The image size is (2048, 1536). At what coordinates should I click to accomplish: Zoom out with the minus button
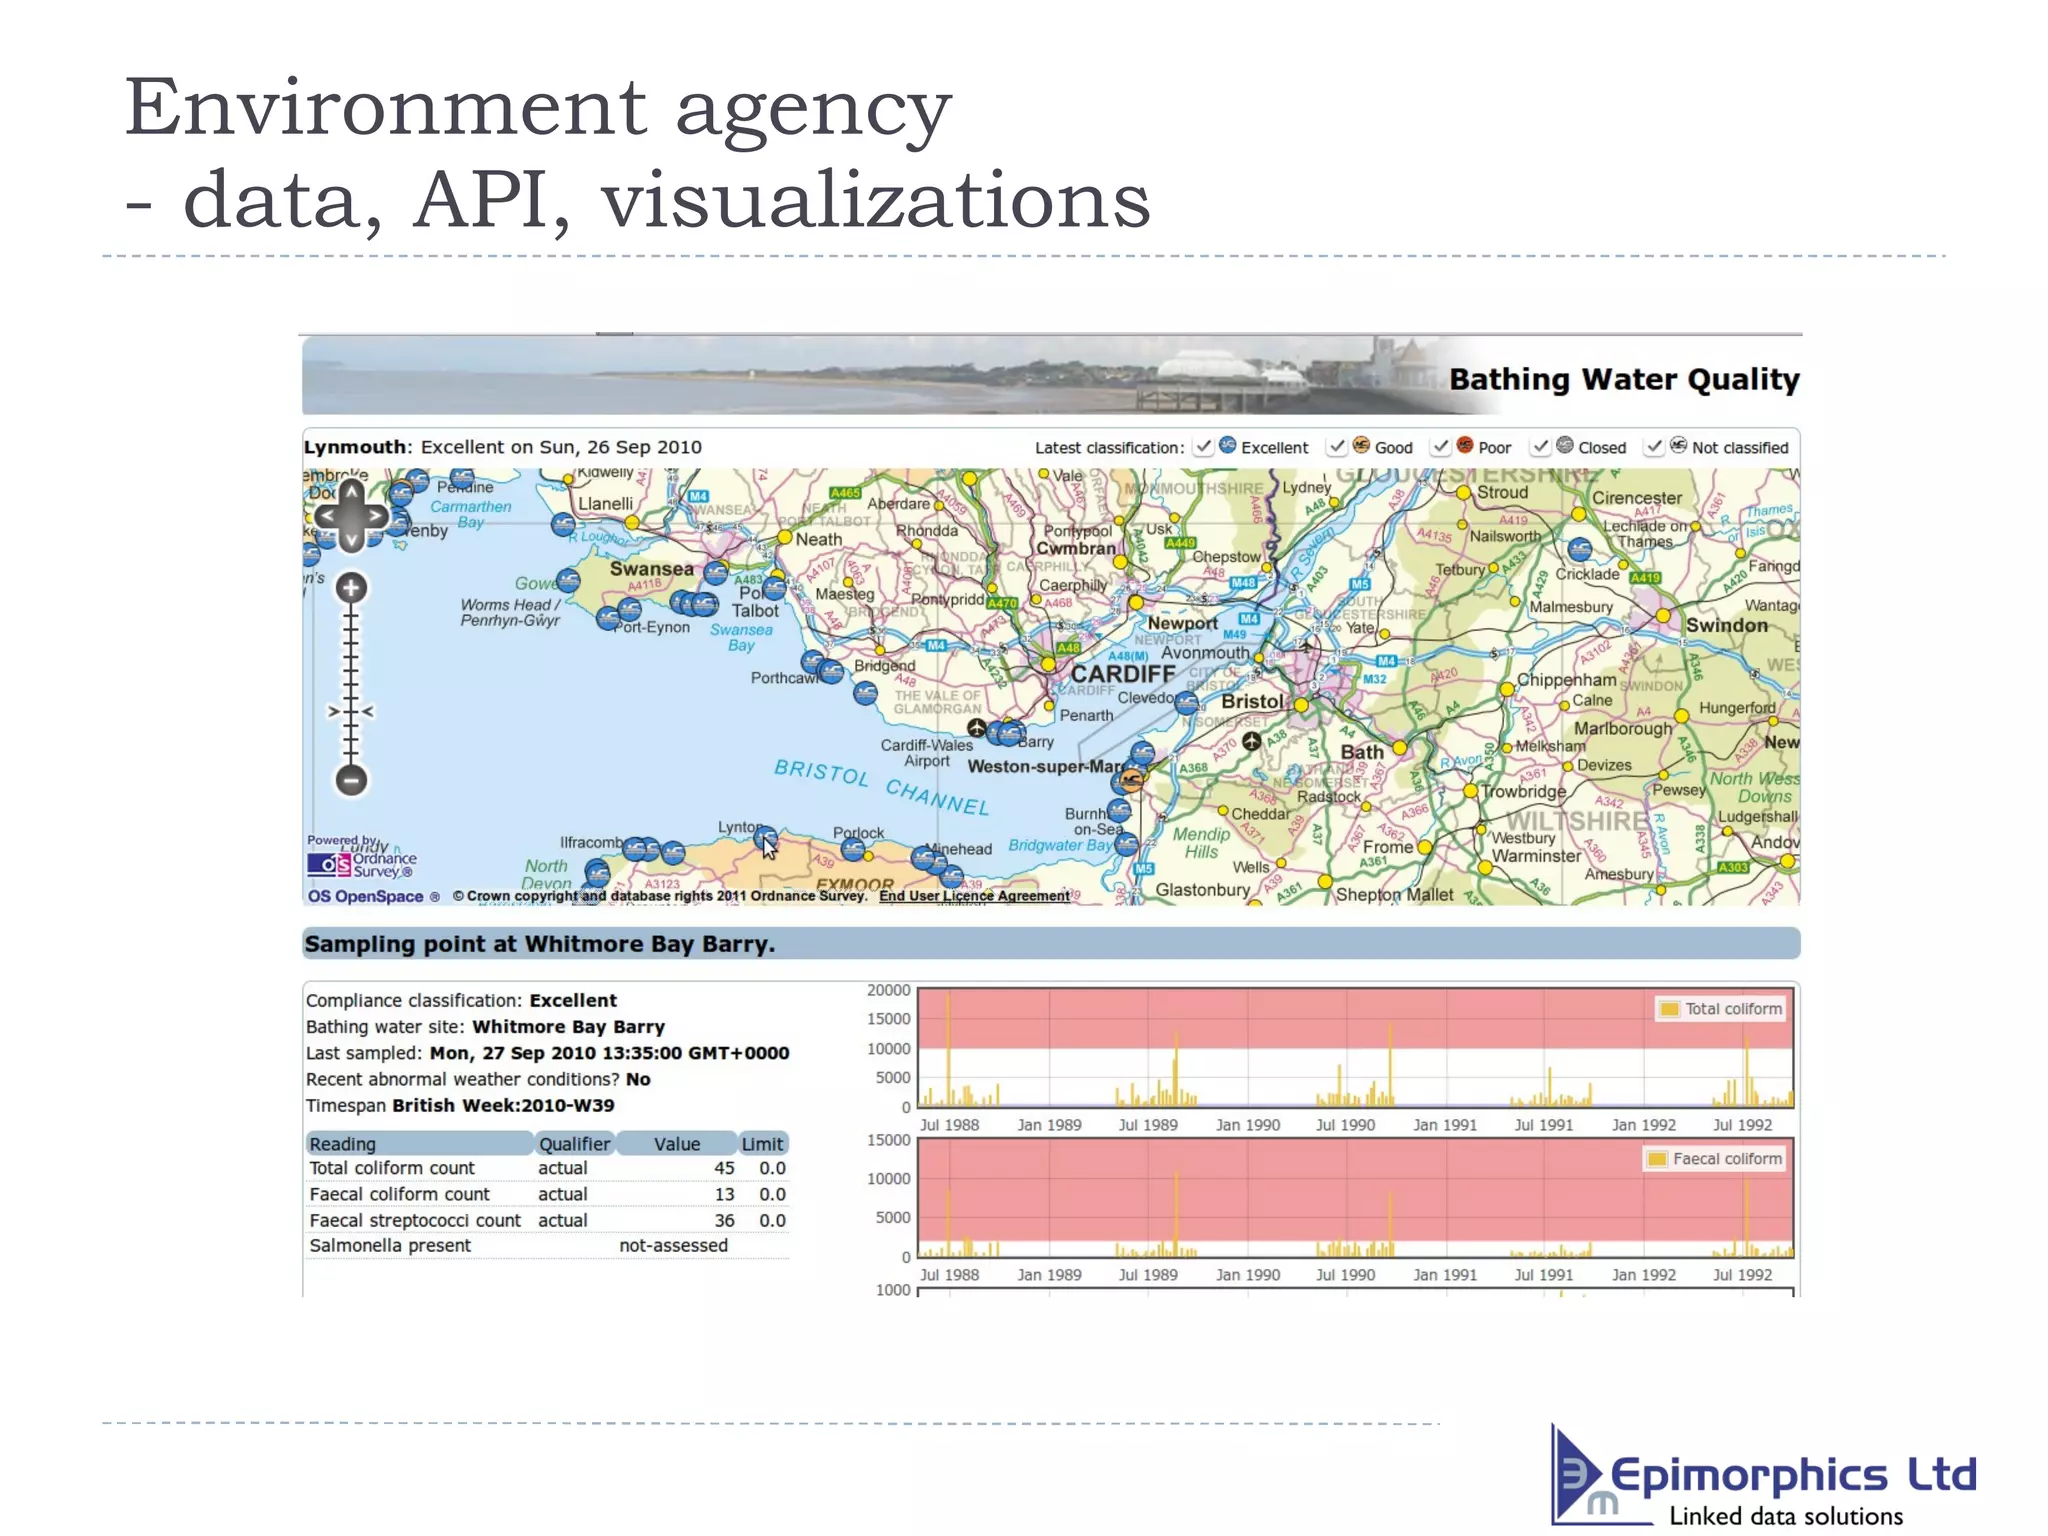(x=351, y=780)
